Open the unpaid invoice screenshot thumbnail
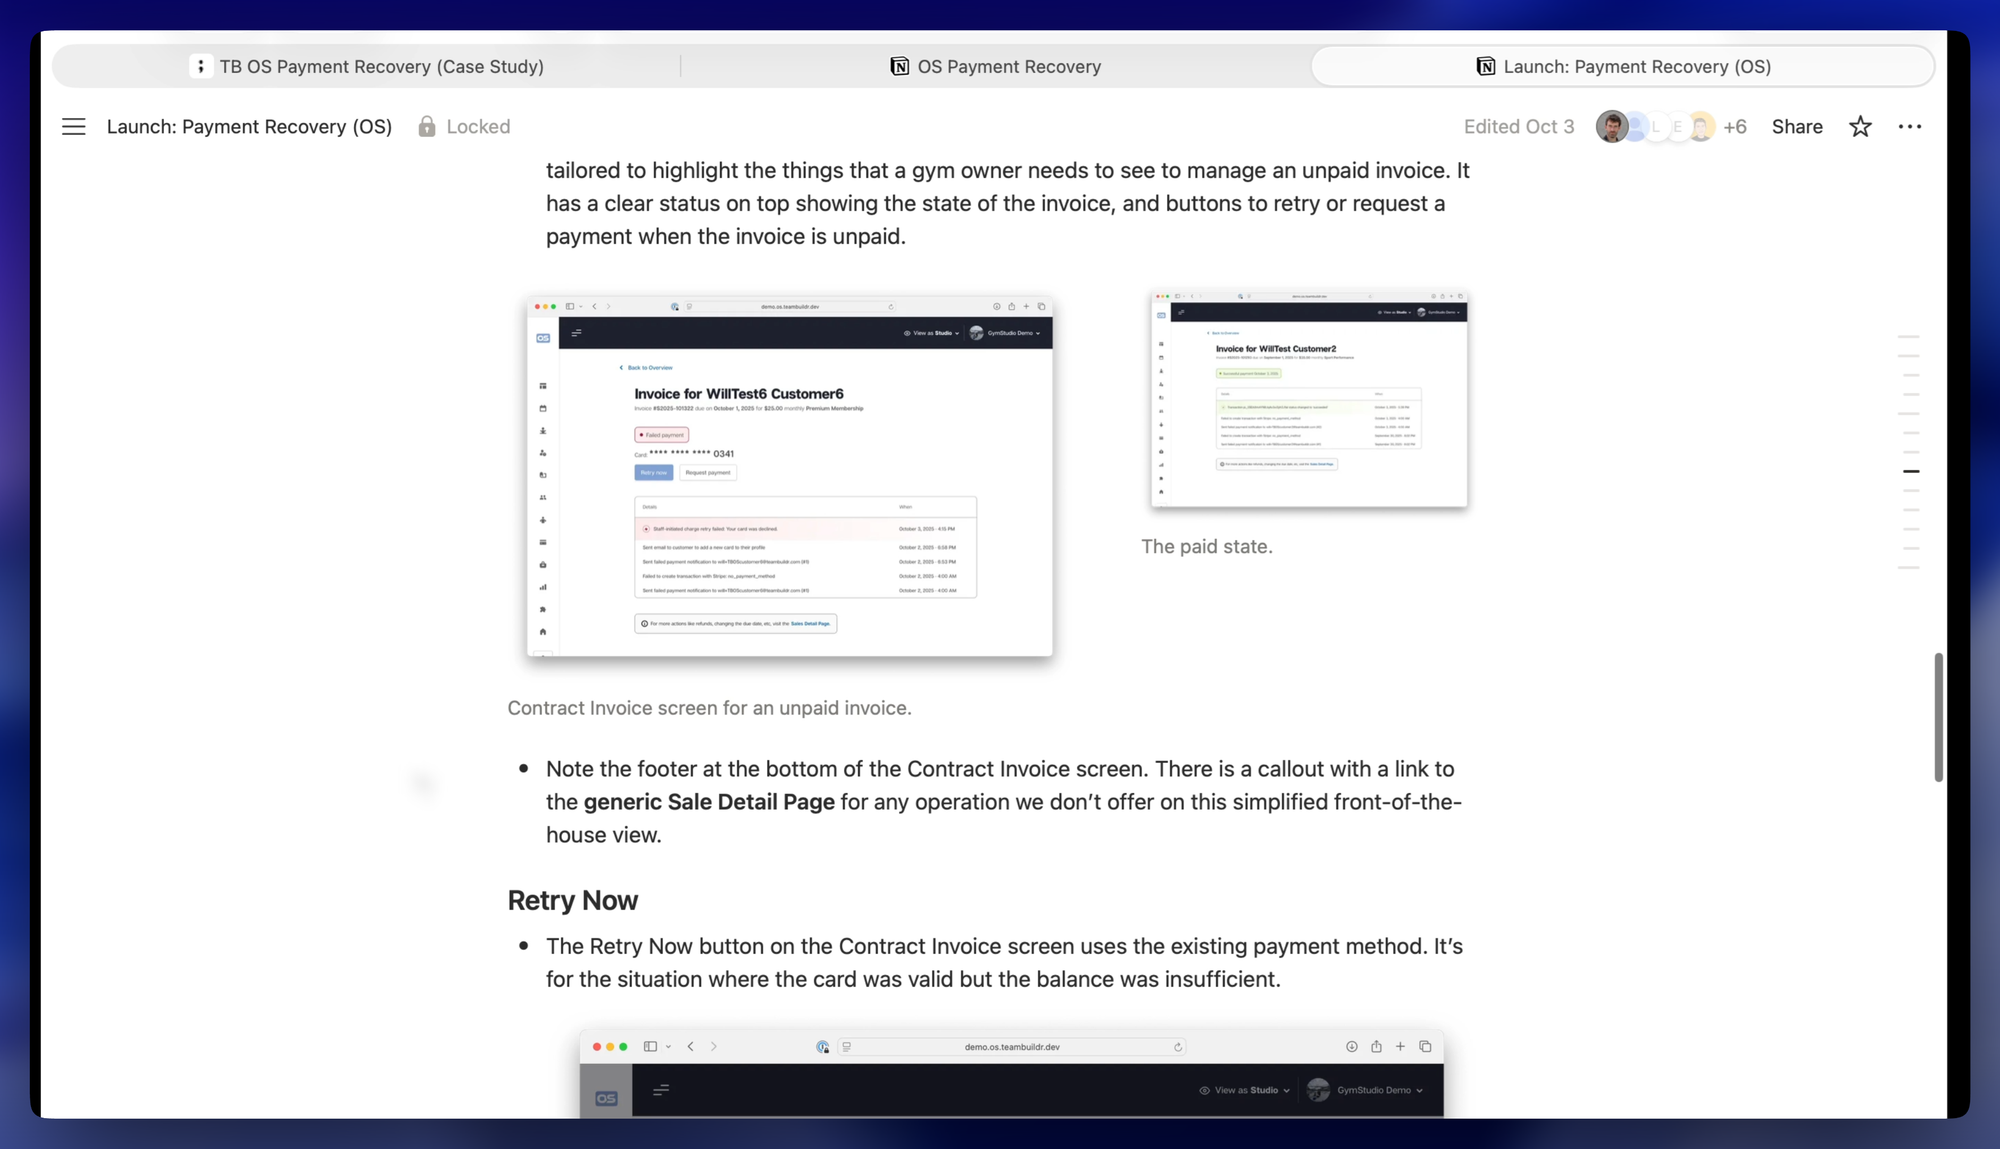The width and height of the screenshot is (2000, 1149). tap(789, 476)
